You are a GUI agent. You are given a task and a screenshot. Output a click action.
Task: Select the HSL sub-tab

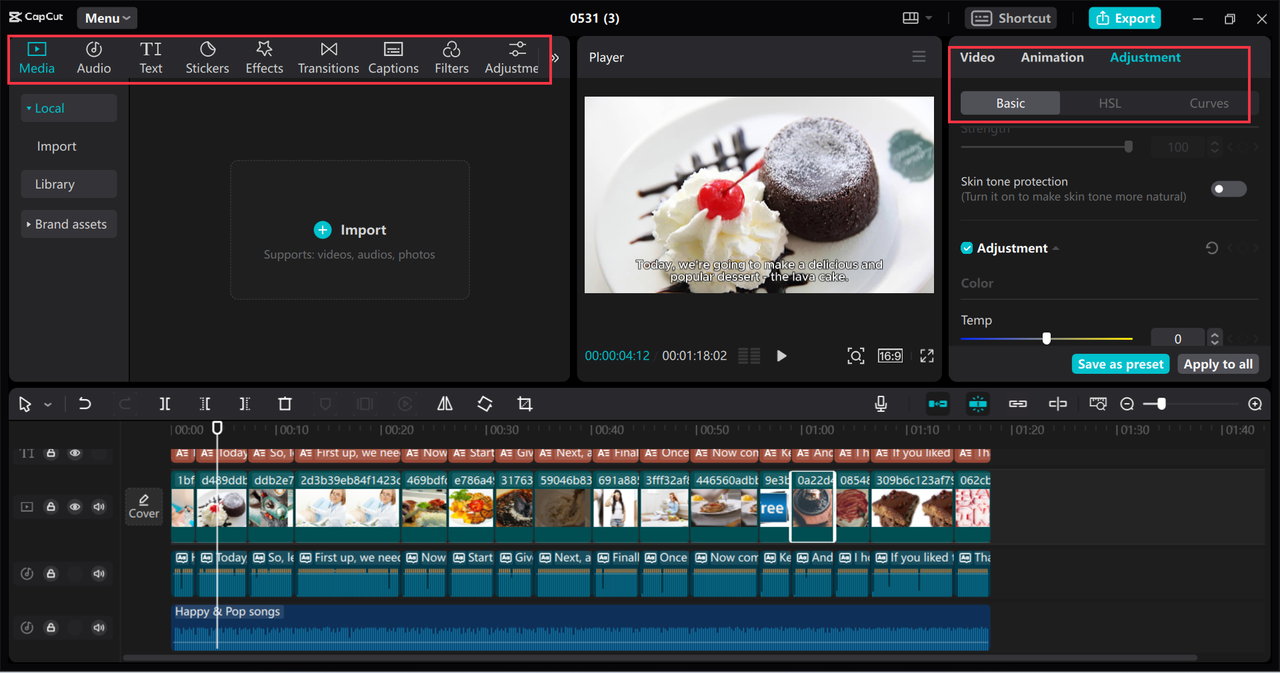tap(1110, 103)
